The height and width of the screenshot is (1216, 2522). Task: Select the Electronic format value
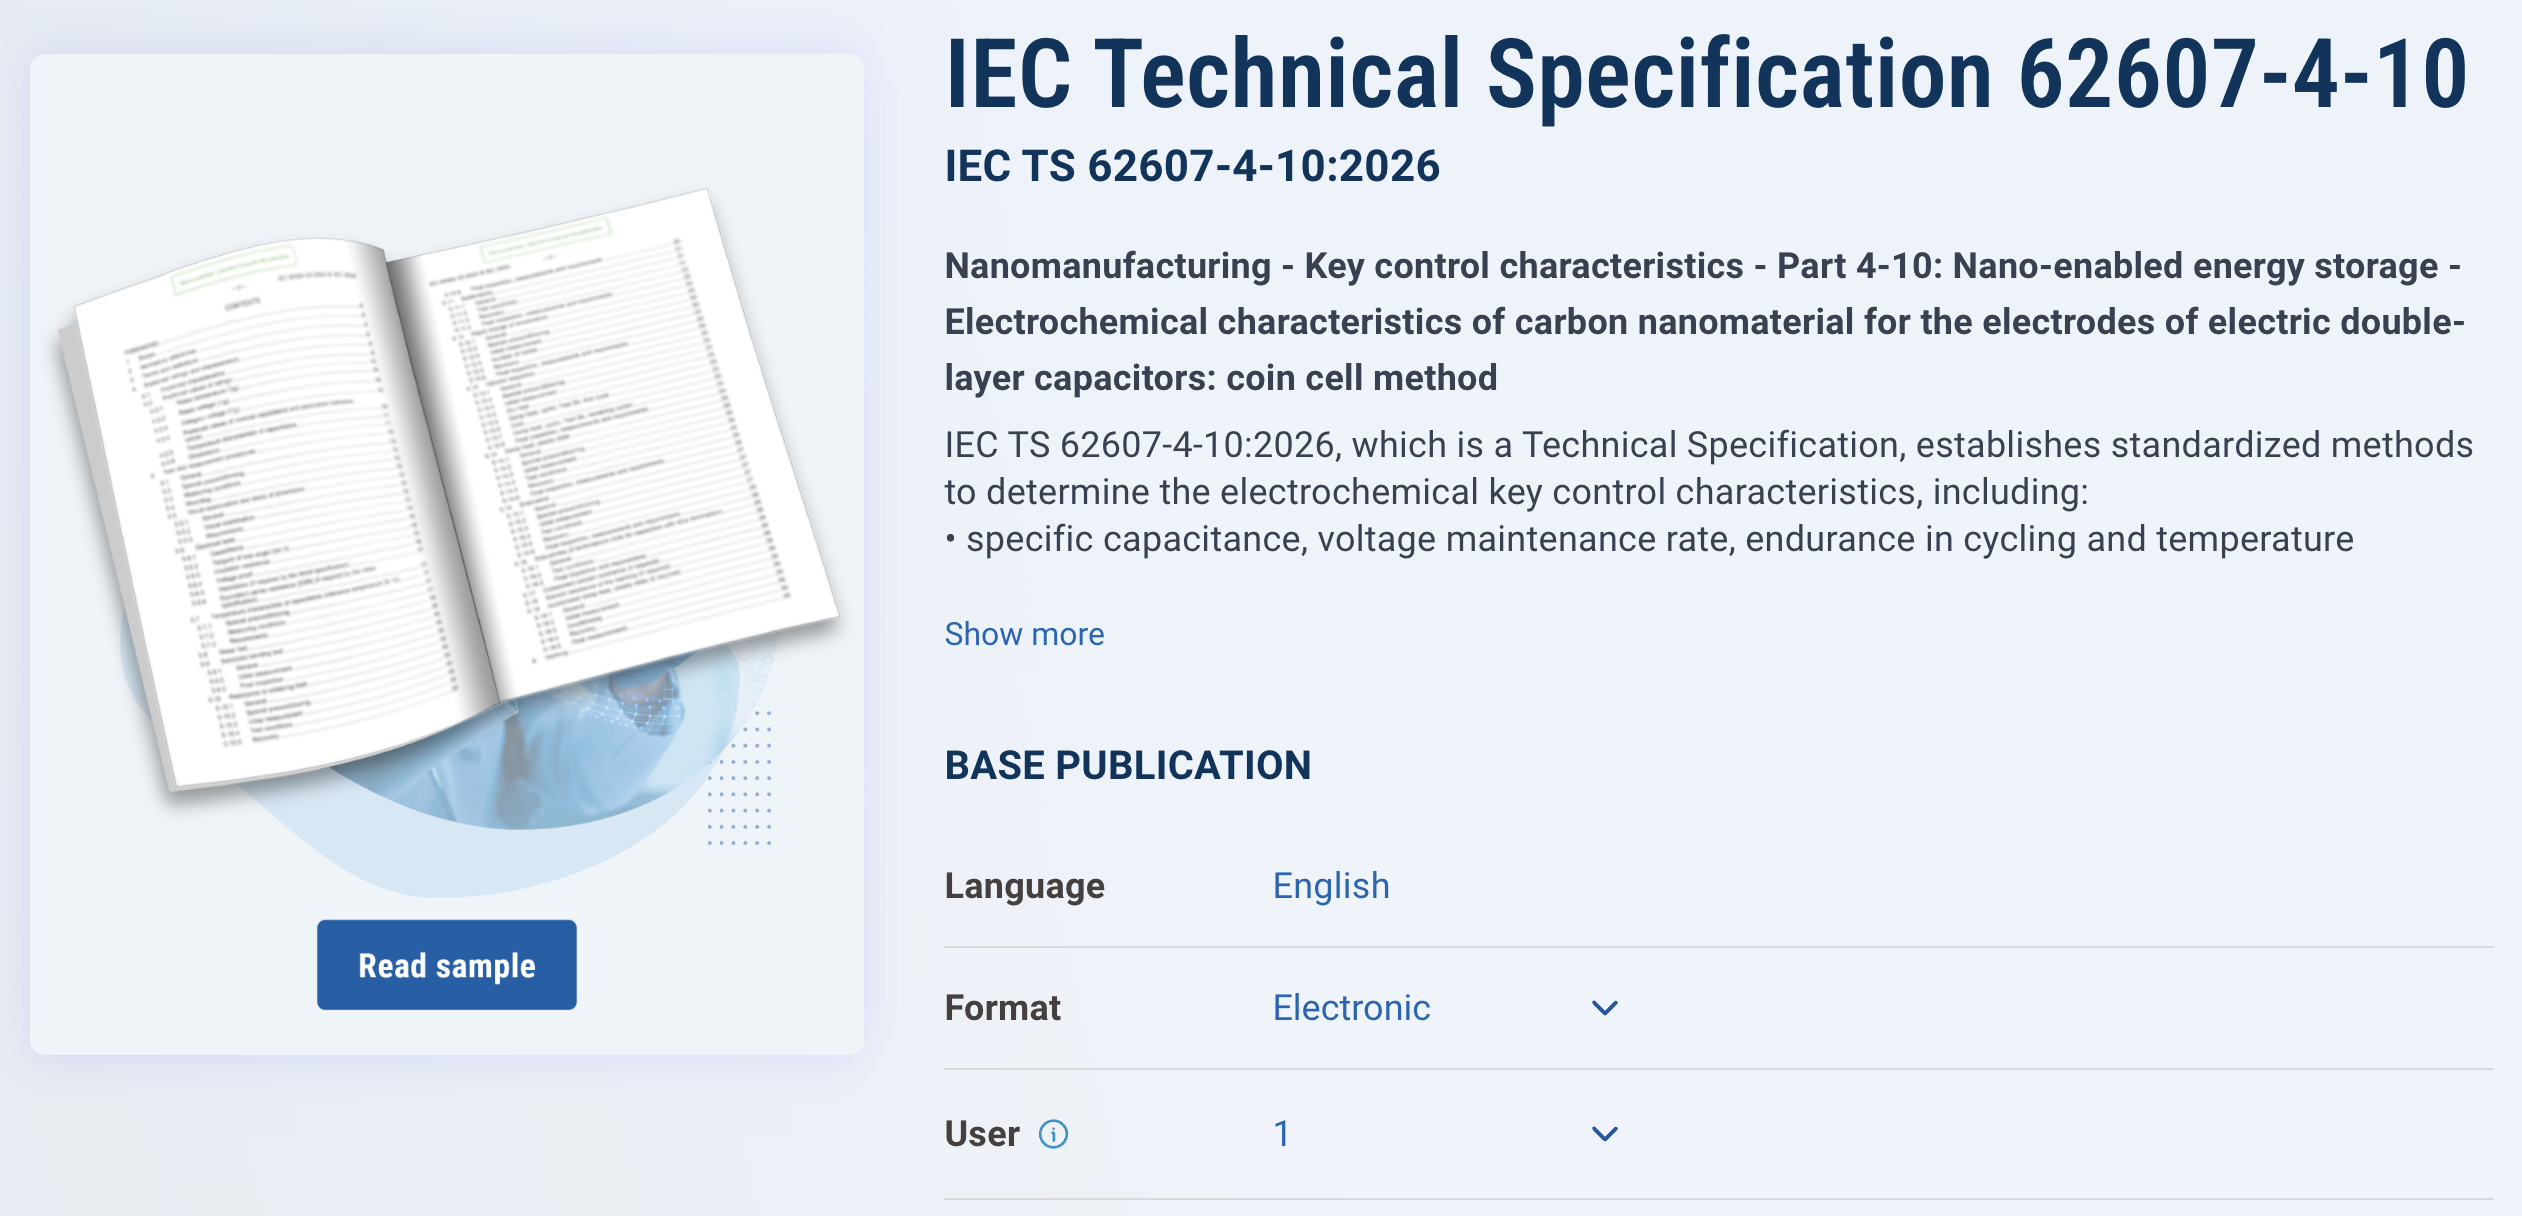(x=1351, y=1008)
